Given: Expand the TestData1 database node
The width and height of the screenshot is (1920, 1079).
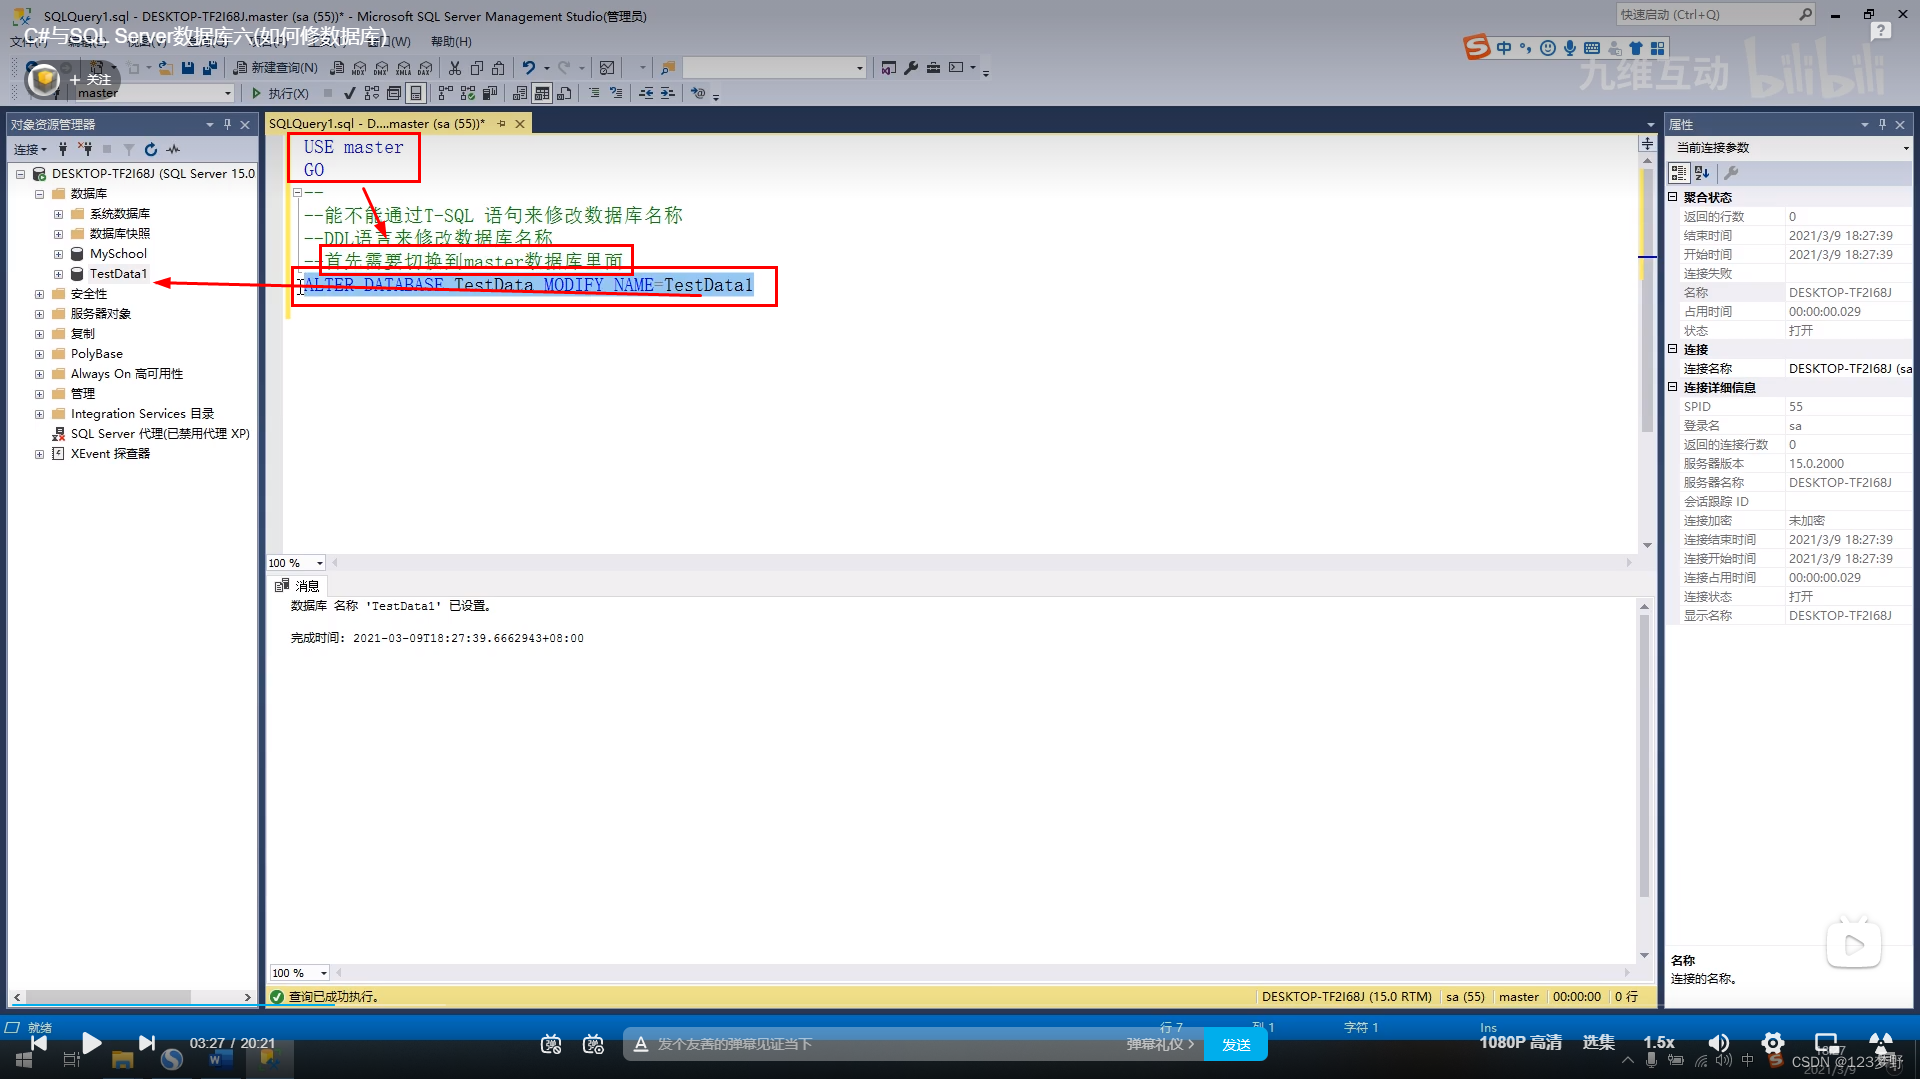Looking at the screenshot, I should pos(58,274).
